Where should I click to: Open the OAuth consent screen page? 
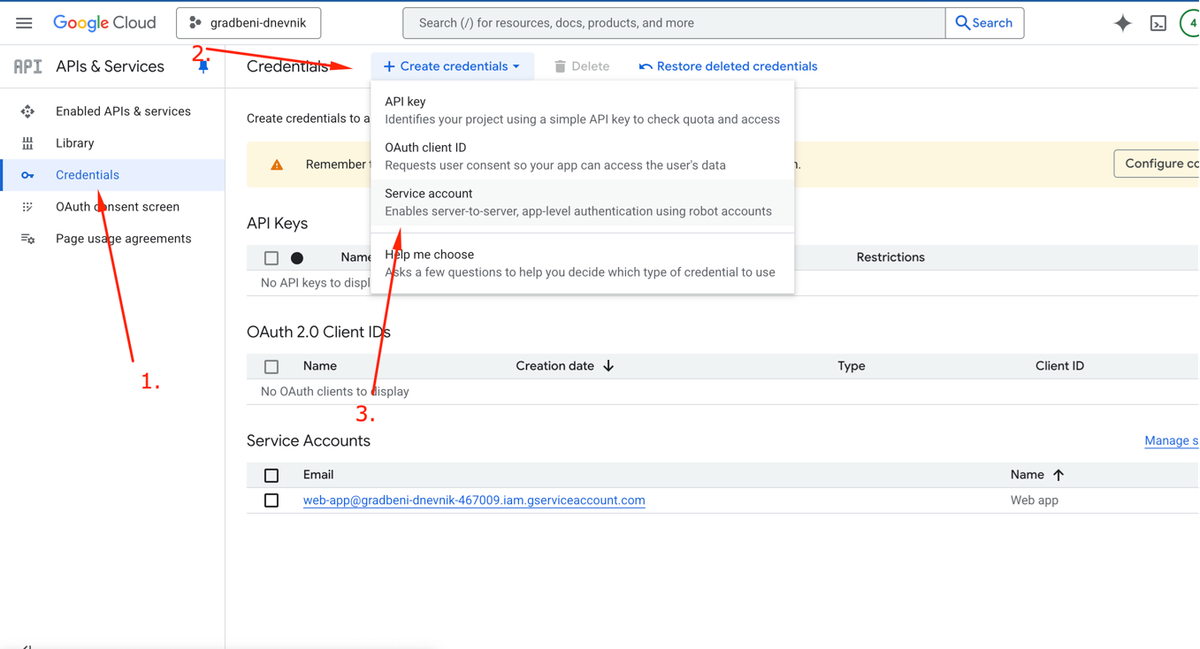tap(118, 207)
